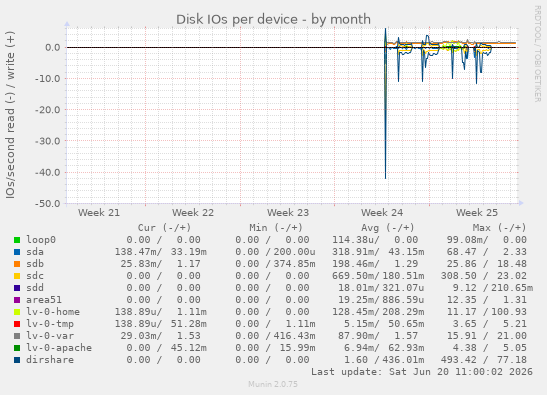The width and height of the screenshot is (547, 395).
Task: Click the -40.0 y-axis label
Action: pyautogui.click(x=48, y=172)
